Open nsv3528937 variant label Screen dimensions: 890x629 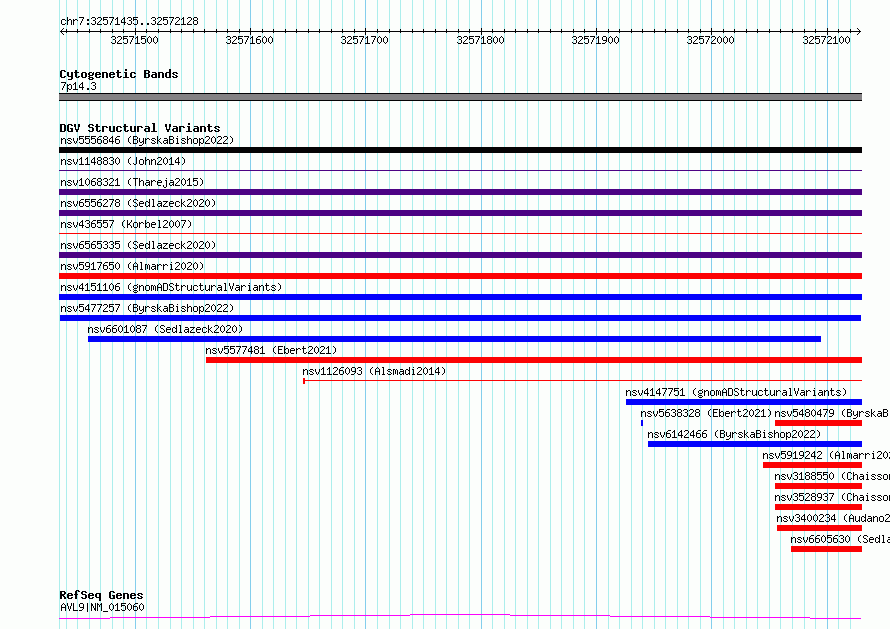pyautogui.click(x=832, y=497)
